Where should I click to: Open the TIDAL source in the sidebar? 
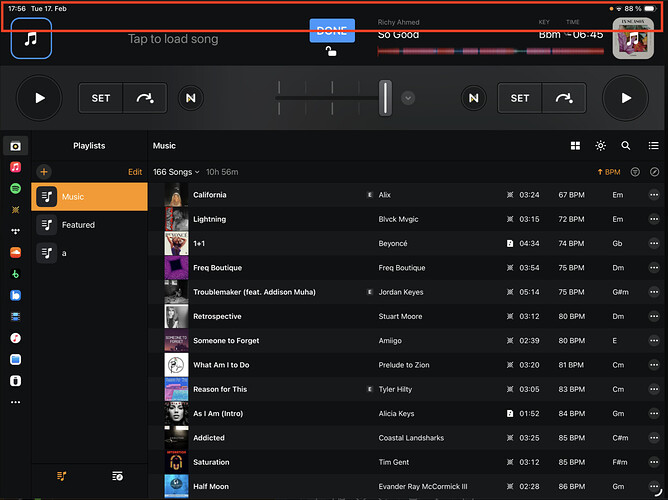[15, 230]
